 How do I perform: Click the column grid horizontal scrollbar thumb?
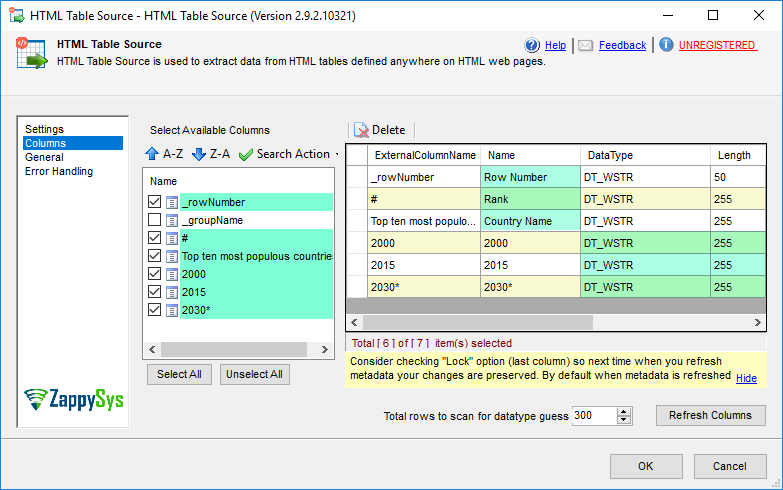tap(478, 323)
